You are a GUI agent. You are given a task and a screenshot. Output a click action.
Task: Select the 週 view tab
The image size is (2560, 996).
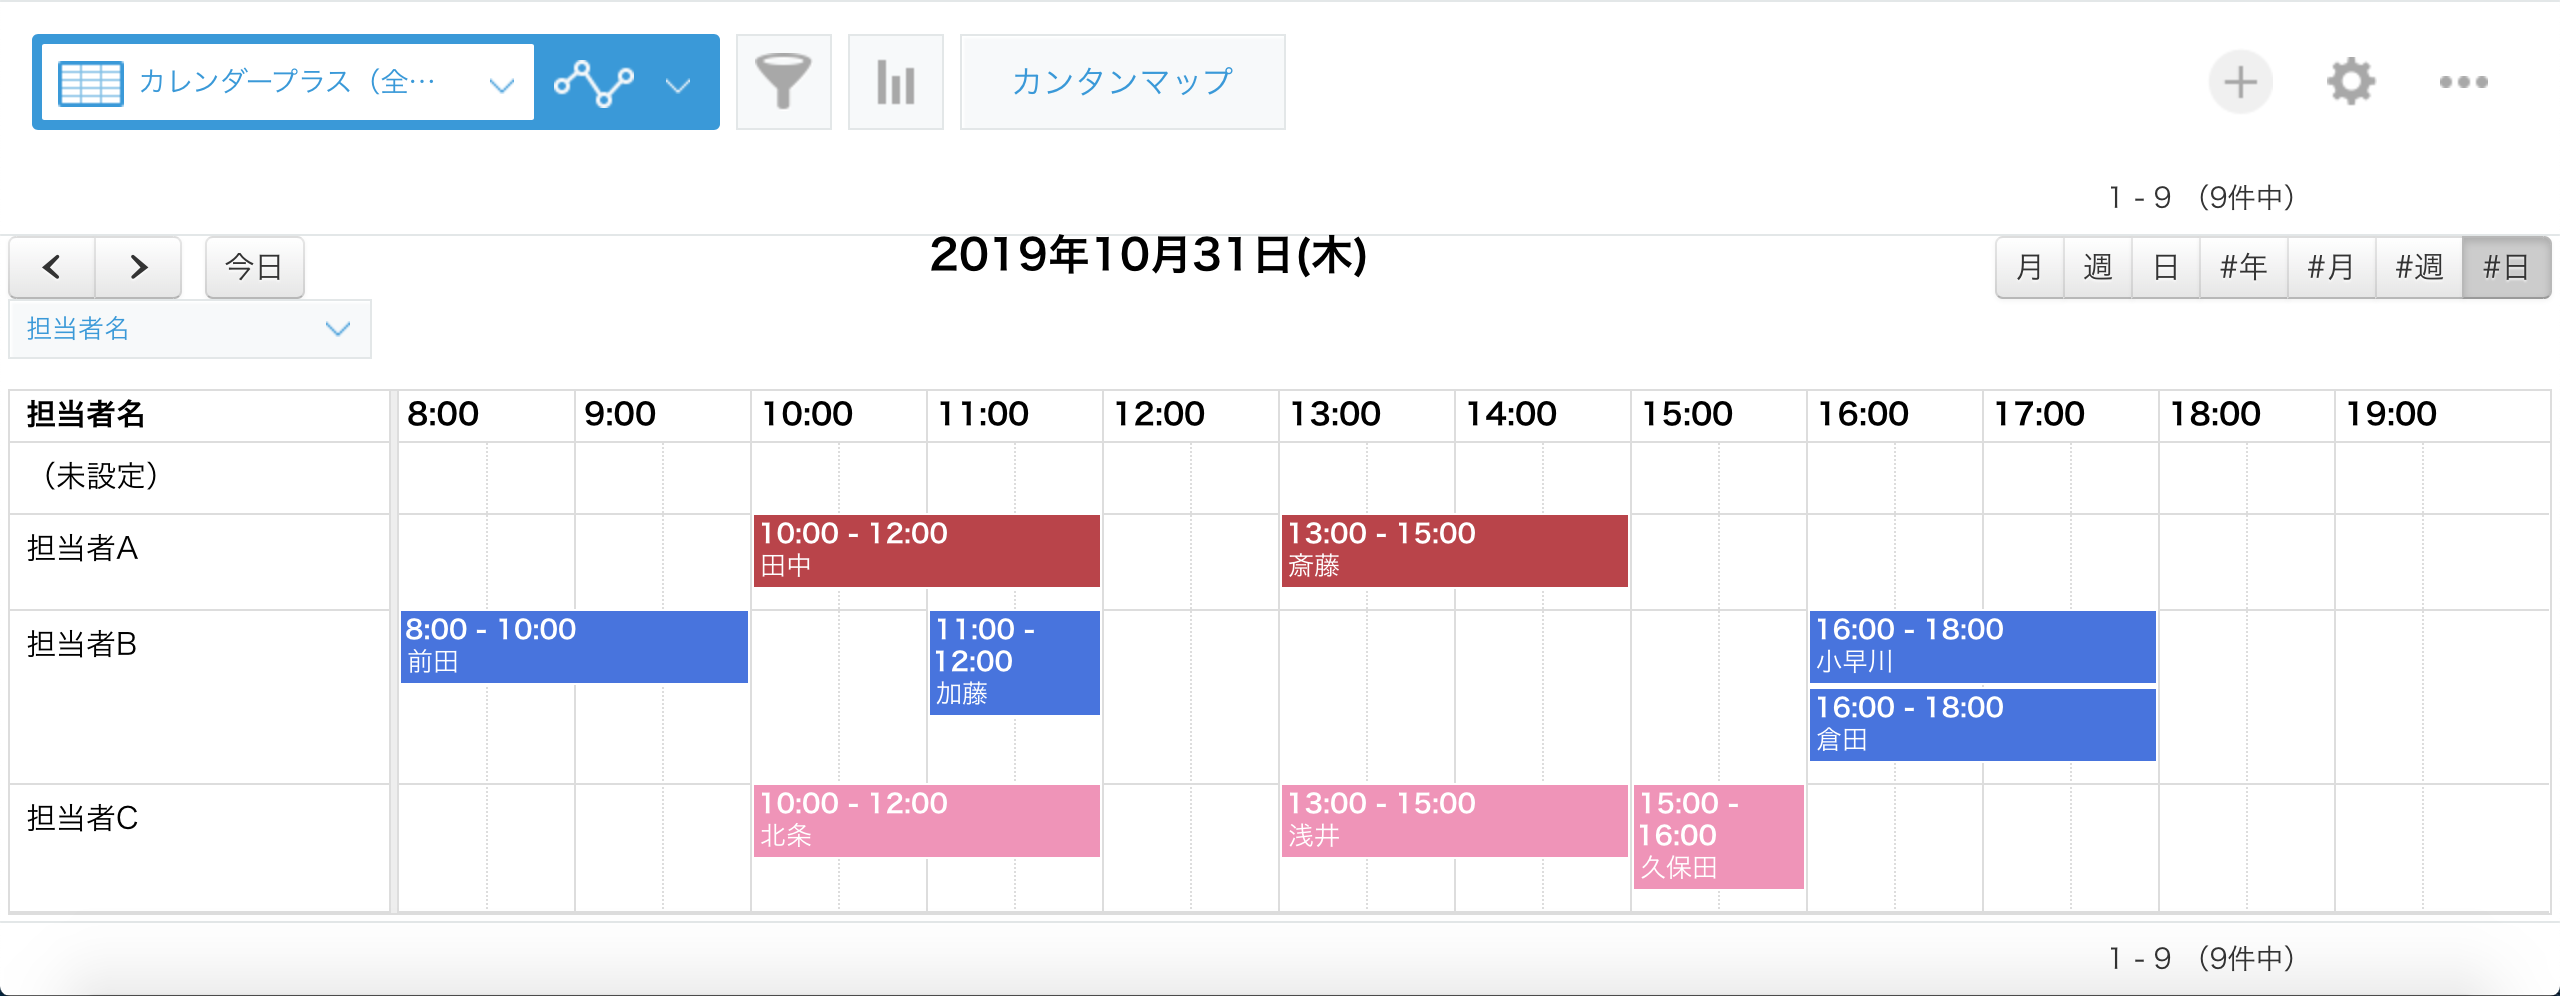pyautogui.click(x=2098, y=267)
